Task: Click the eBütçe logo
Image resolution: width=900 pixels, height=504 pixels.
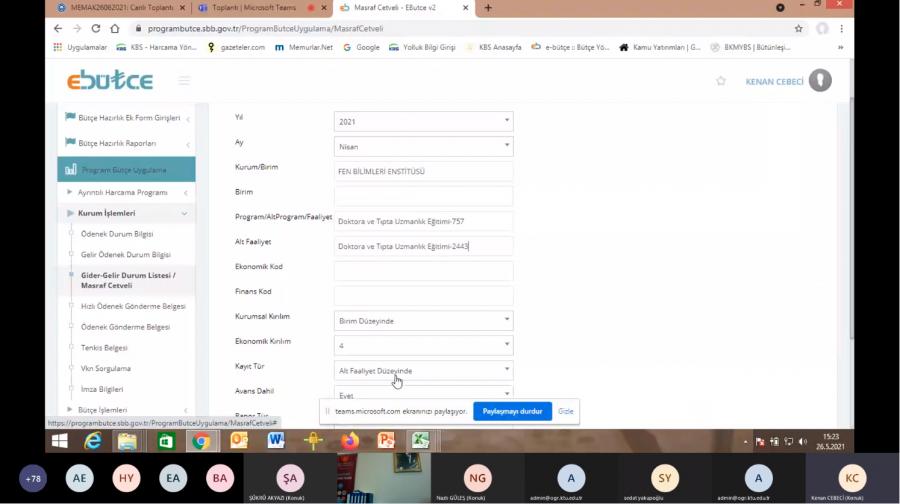Action: [x=110, y=81]
